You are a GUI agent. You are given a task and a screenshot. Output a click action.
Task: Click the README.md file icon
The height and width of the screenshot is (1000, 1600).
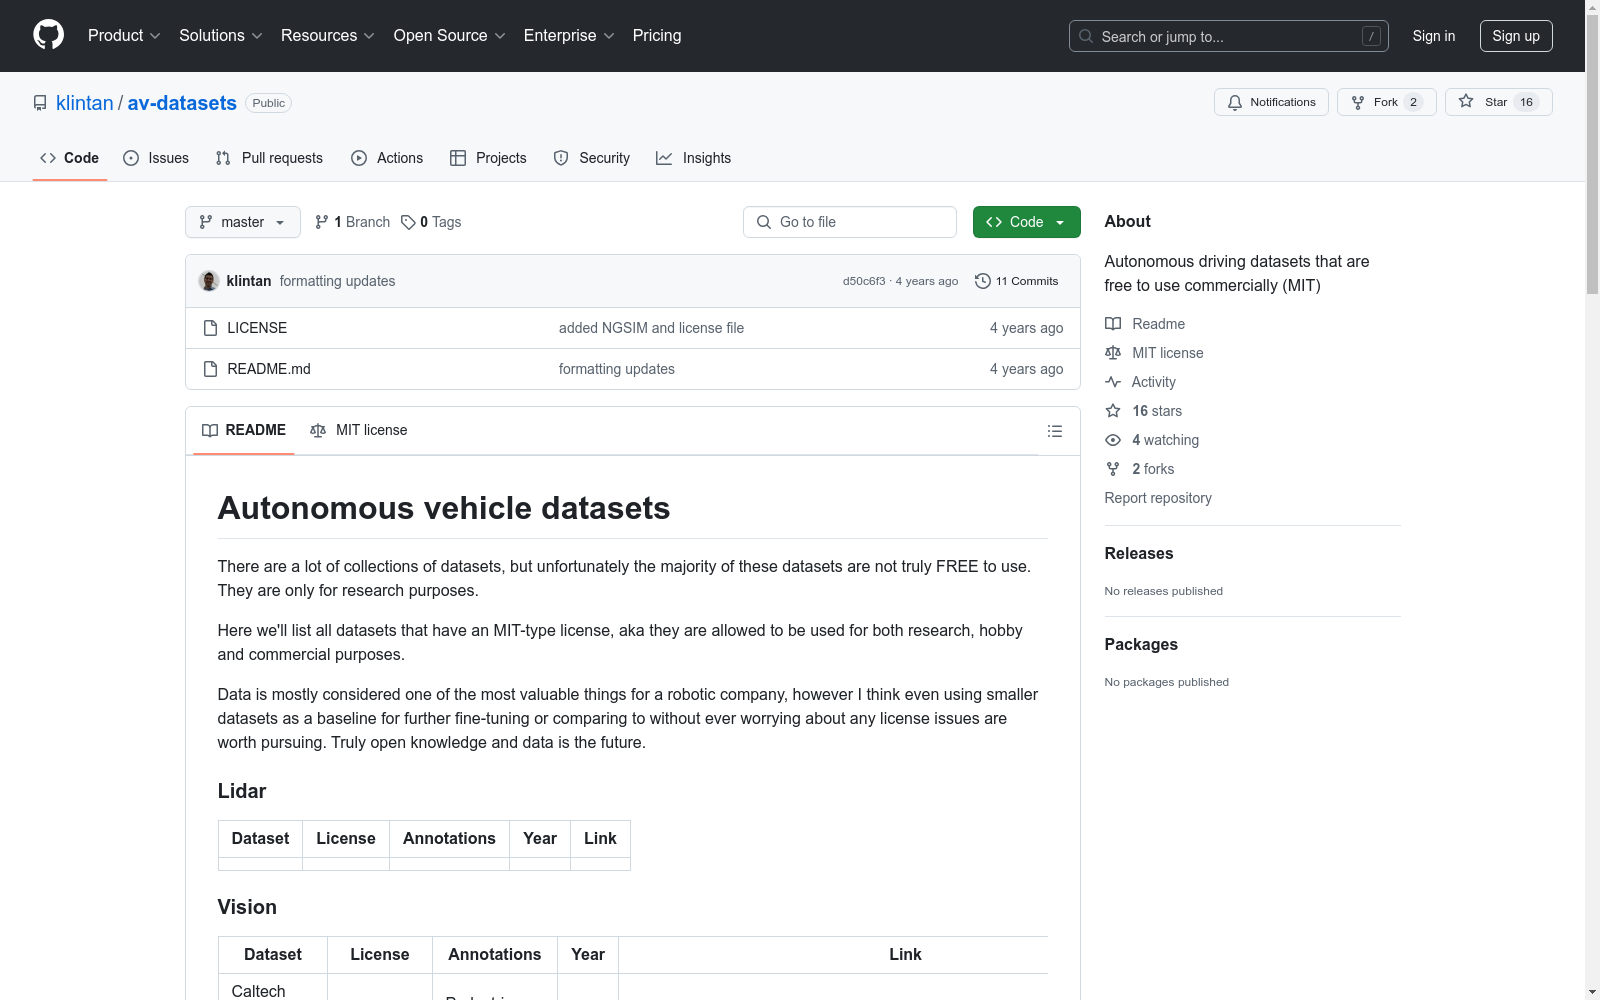tap(210, 369)
